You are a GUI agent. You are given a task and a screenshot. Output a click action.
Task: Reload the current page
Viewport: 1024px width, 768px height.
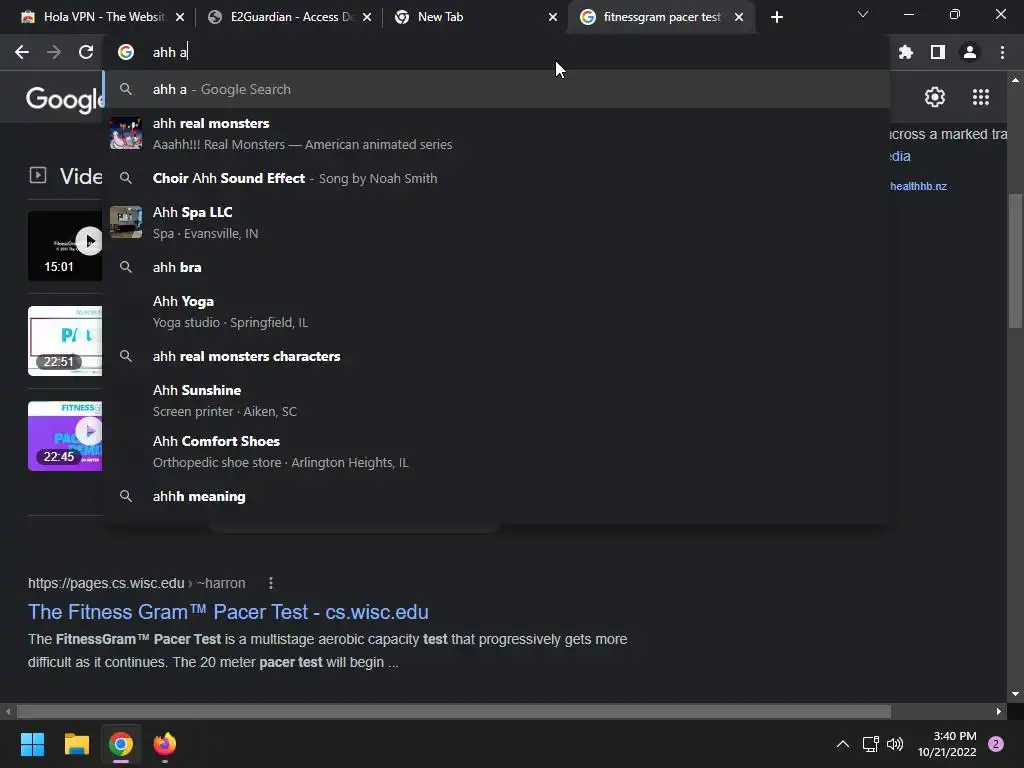[x=86, y=52]
